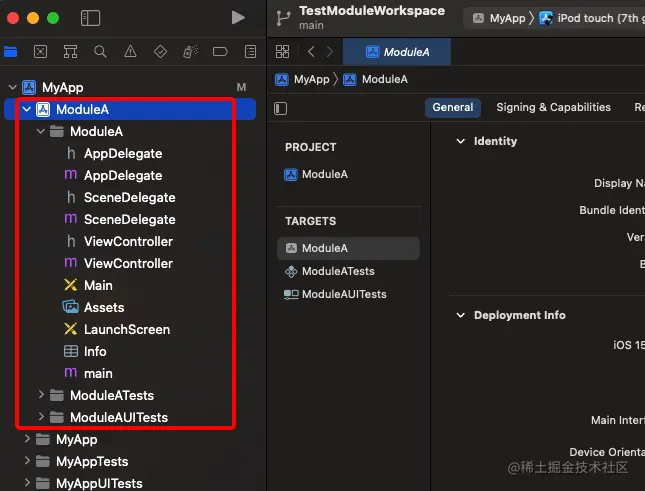The width and height of the screenshot is (645, 491).
Task: Toggle the navigator sidebar button
Action: tap(90, 18)
